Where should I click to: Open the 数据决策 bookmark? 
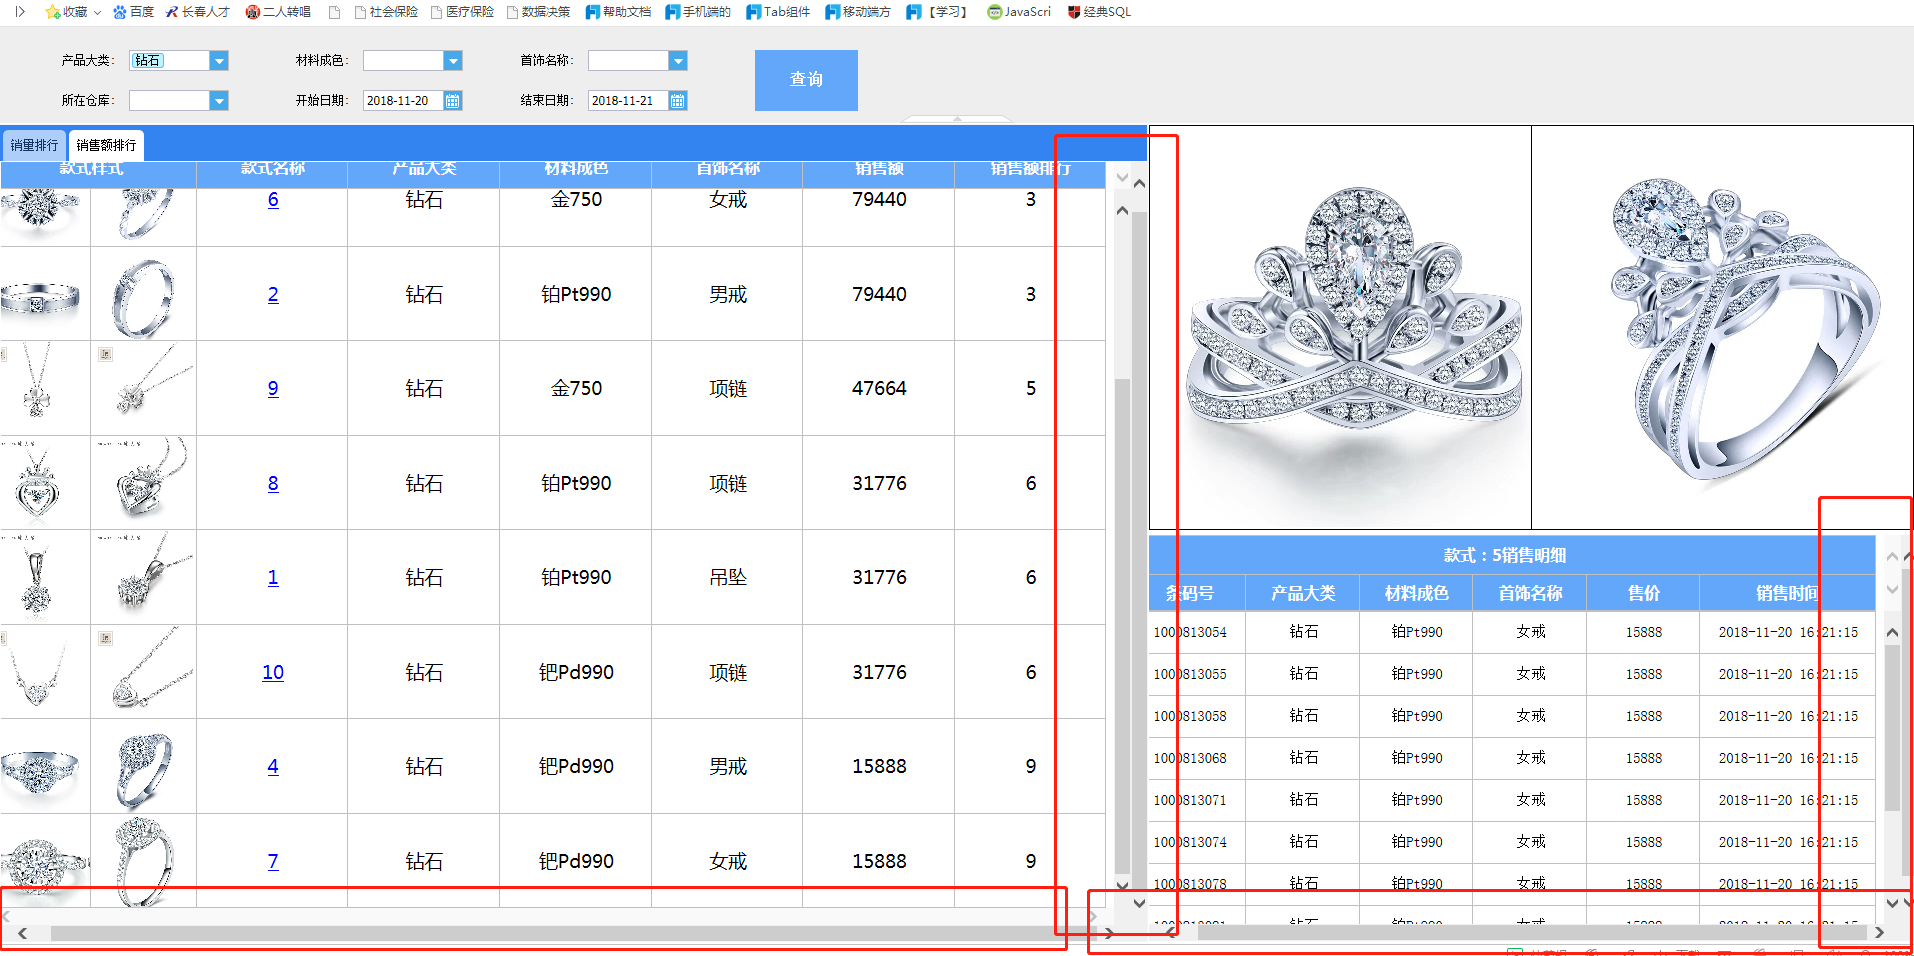pyautogui.click(x=538, y=12)
